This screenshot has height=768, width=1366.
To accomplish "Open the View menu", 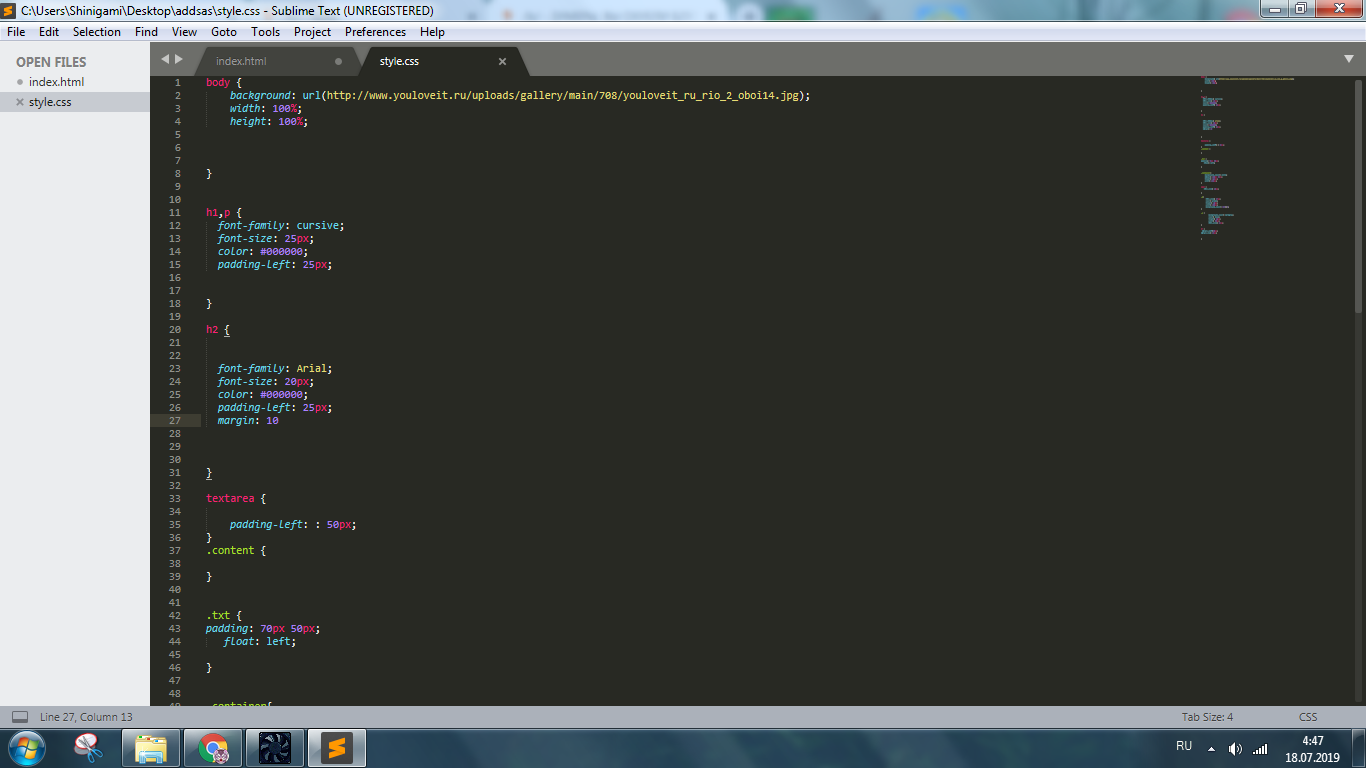I will tap(184, 32).
